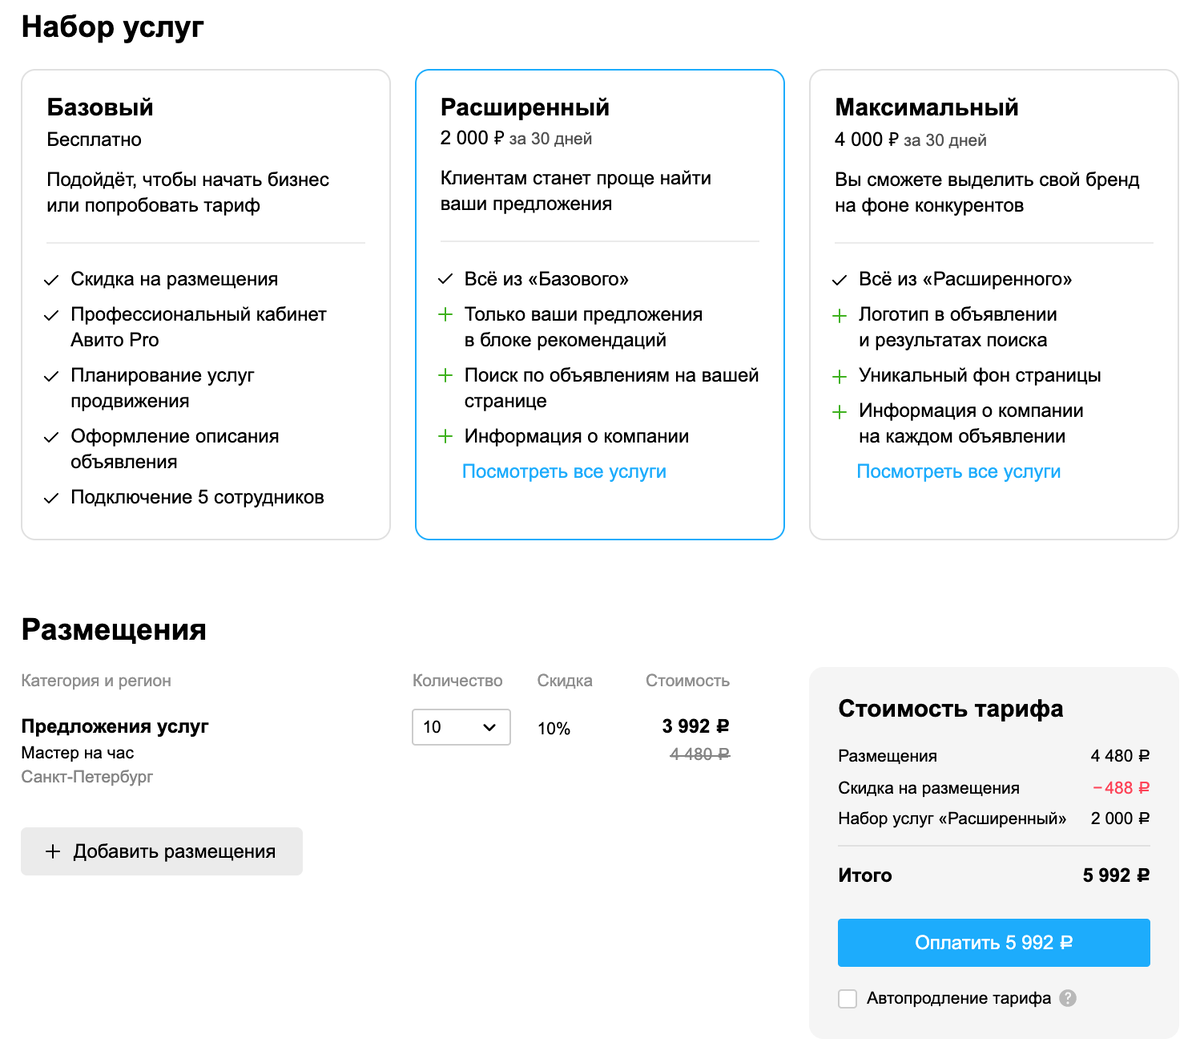
Task: Open Посмотреть все услуги in Расширенный card
Action: (x=564, y=472)
